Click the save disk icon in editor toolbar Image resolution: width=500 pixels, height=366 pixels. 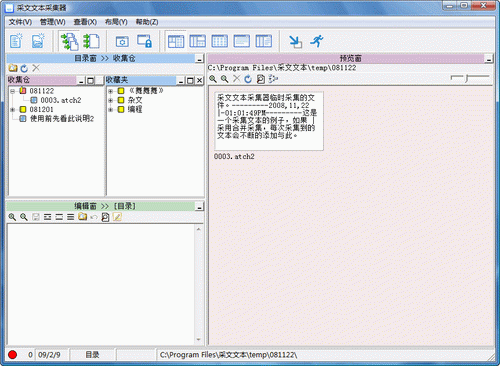click(x=36, y=217)
